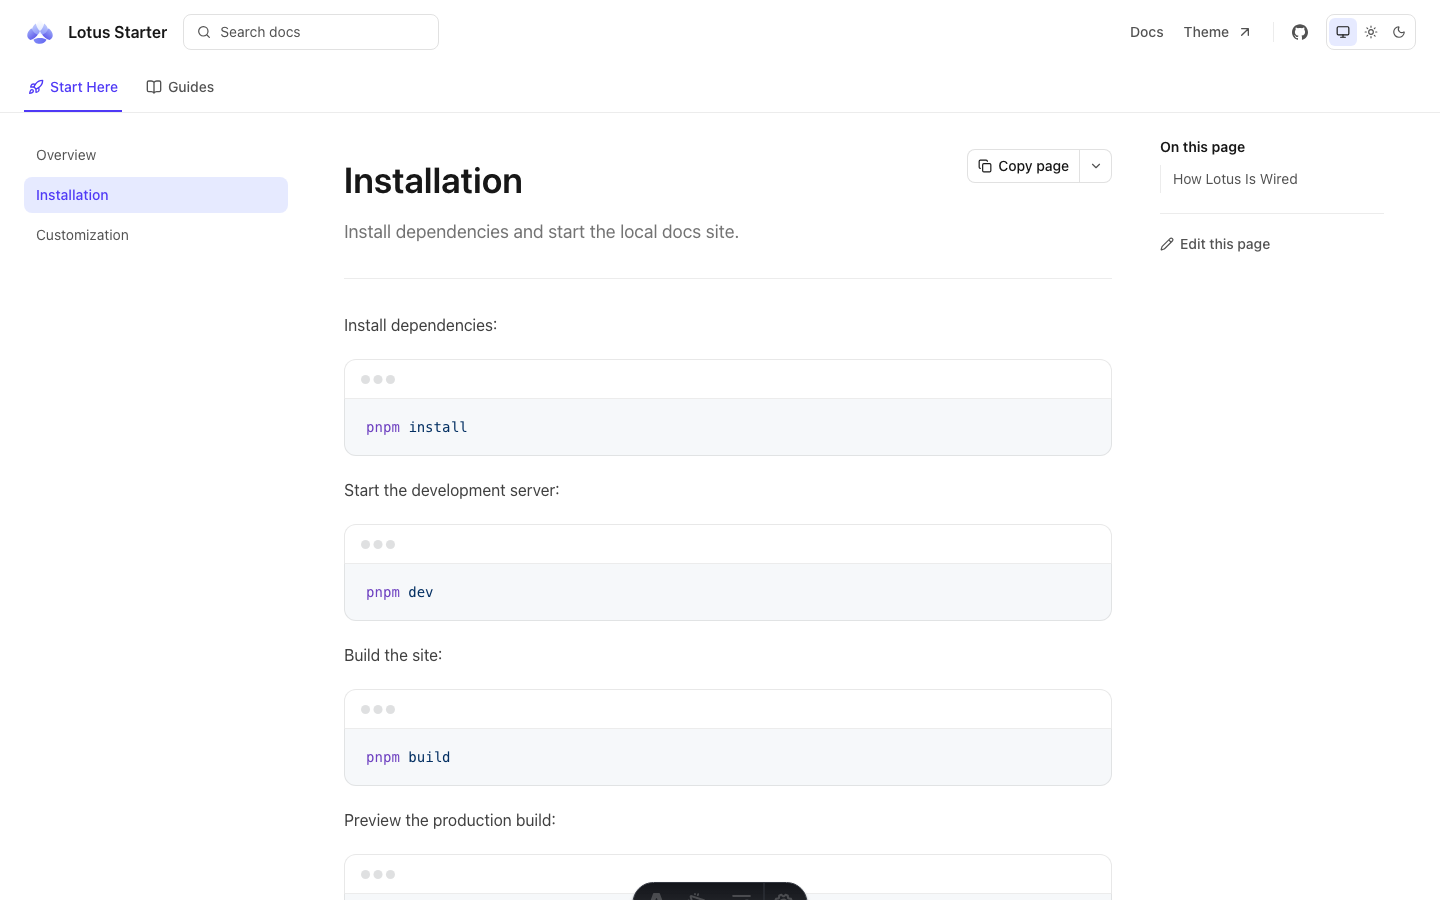Click the 'Install dependencies:' paragraph
Image resolution: width=1440 pixels, height=900 pixels.
pyautogui.click(x=420, y=325)
